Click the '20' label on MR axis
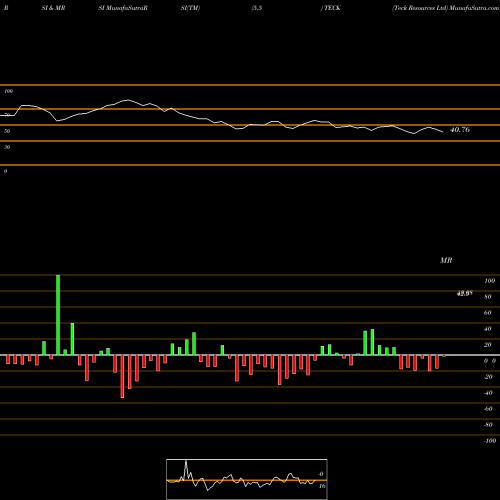This screenshot has height=500, width=500. [488, 345]
